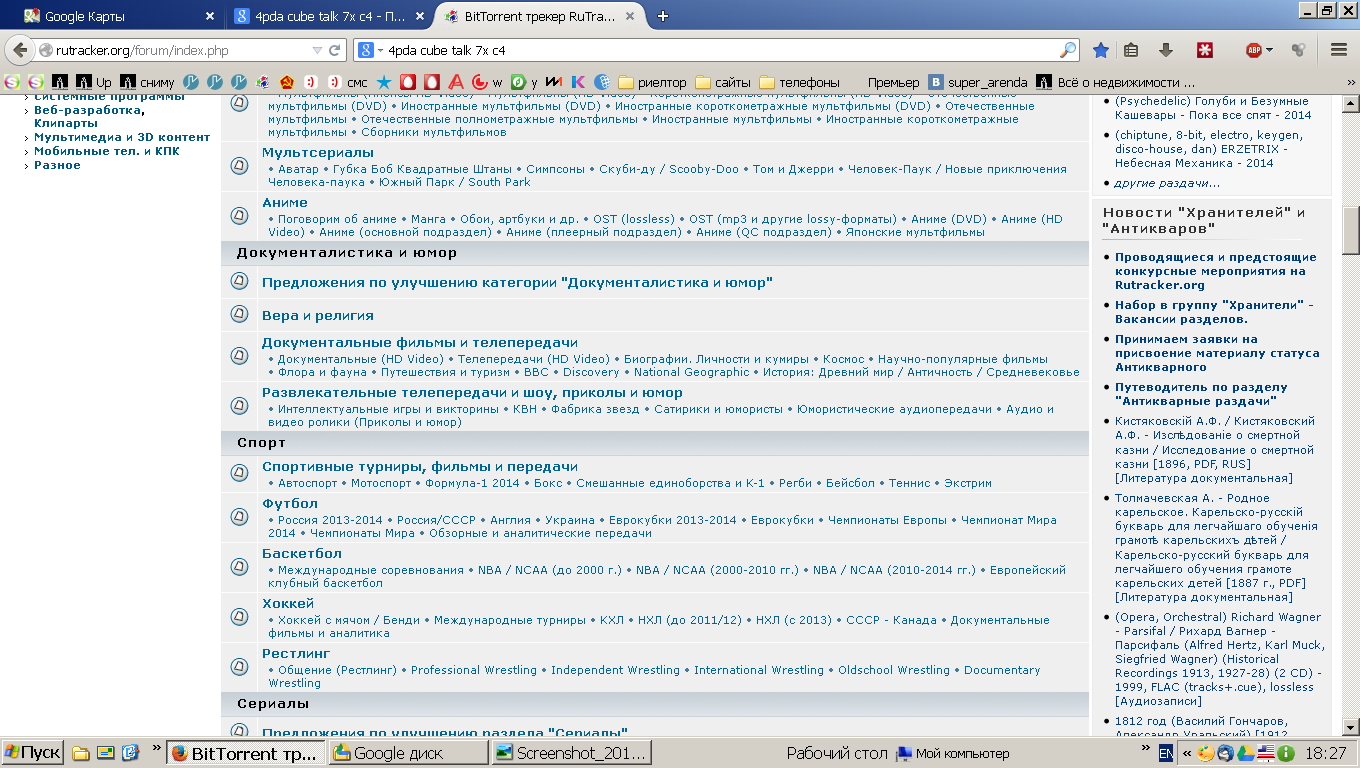Open Adblock Plus dropdown arrow
The image size is (1360, 768).
[1269, 50]
